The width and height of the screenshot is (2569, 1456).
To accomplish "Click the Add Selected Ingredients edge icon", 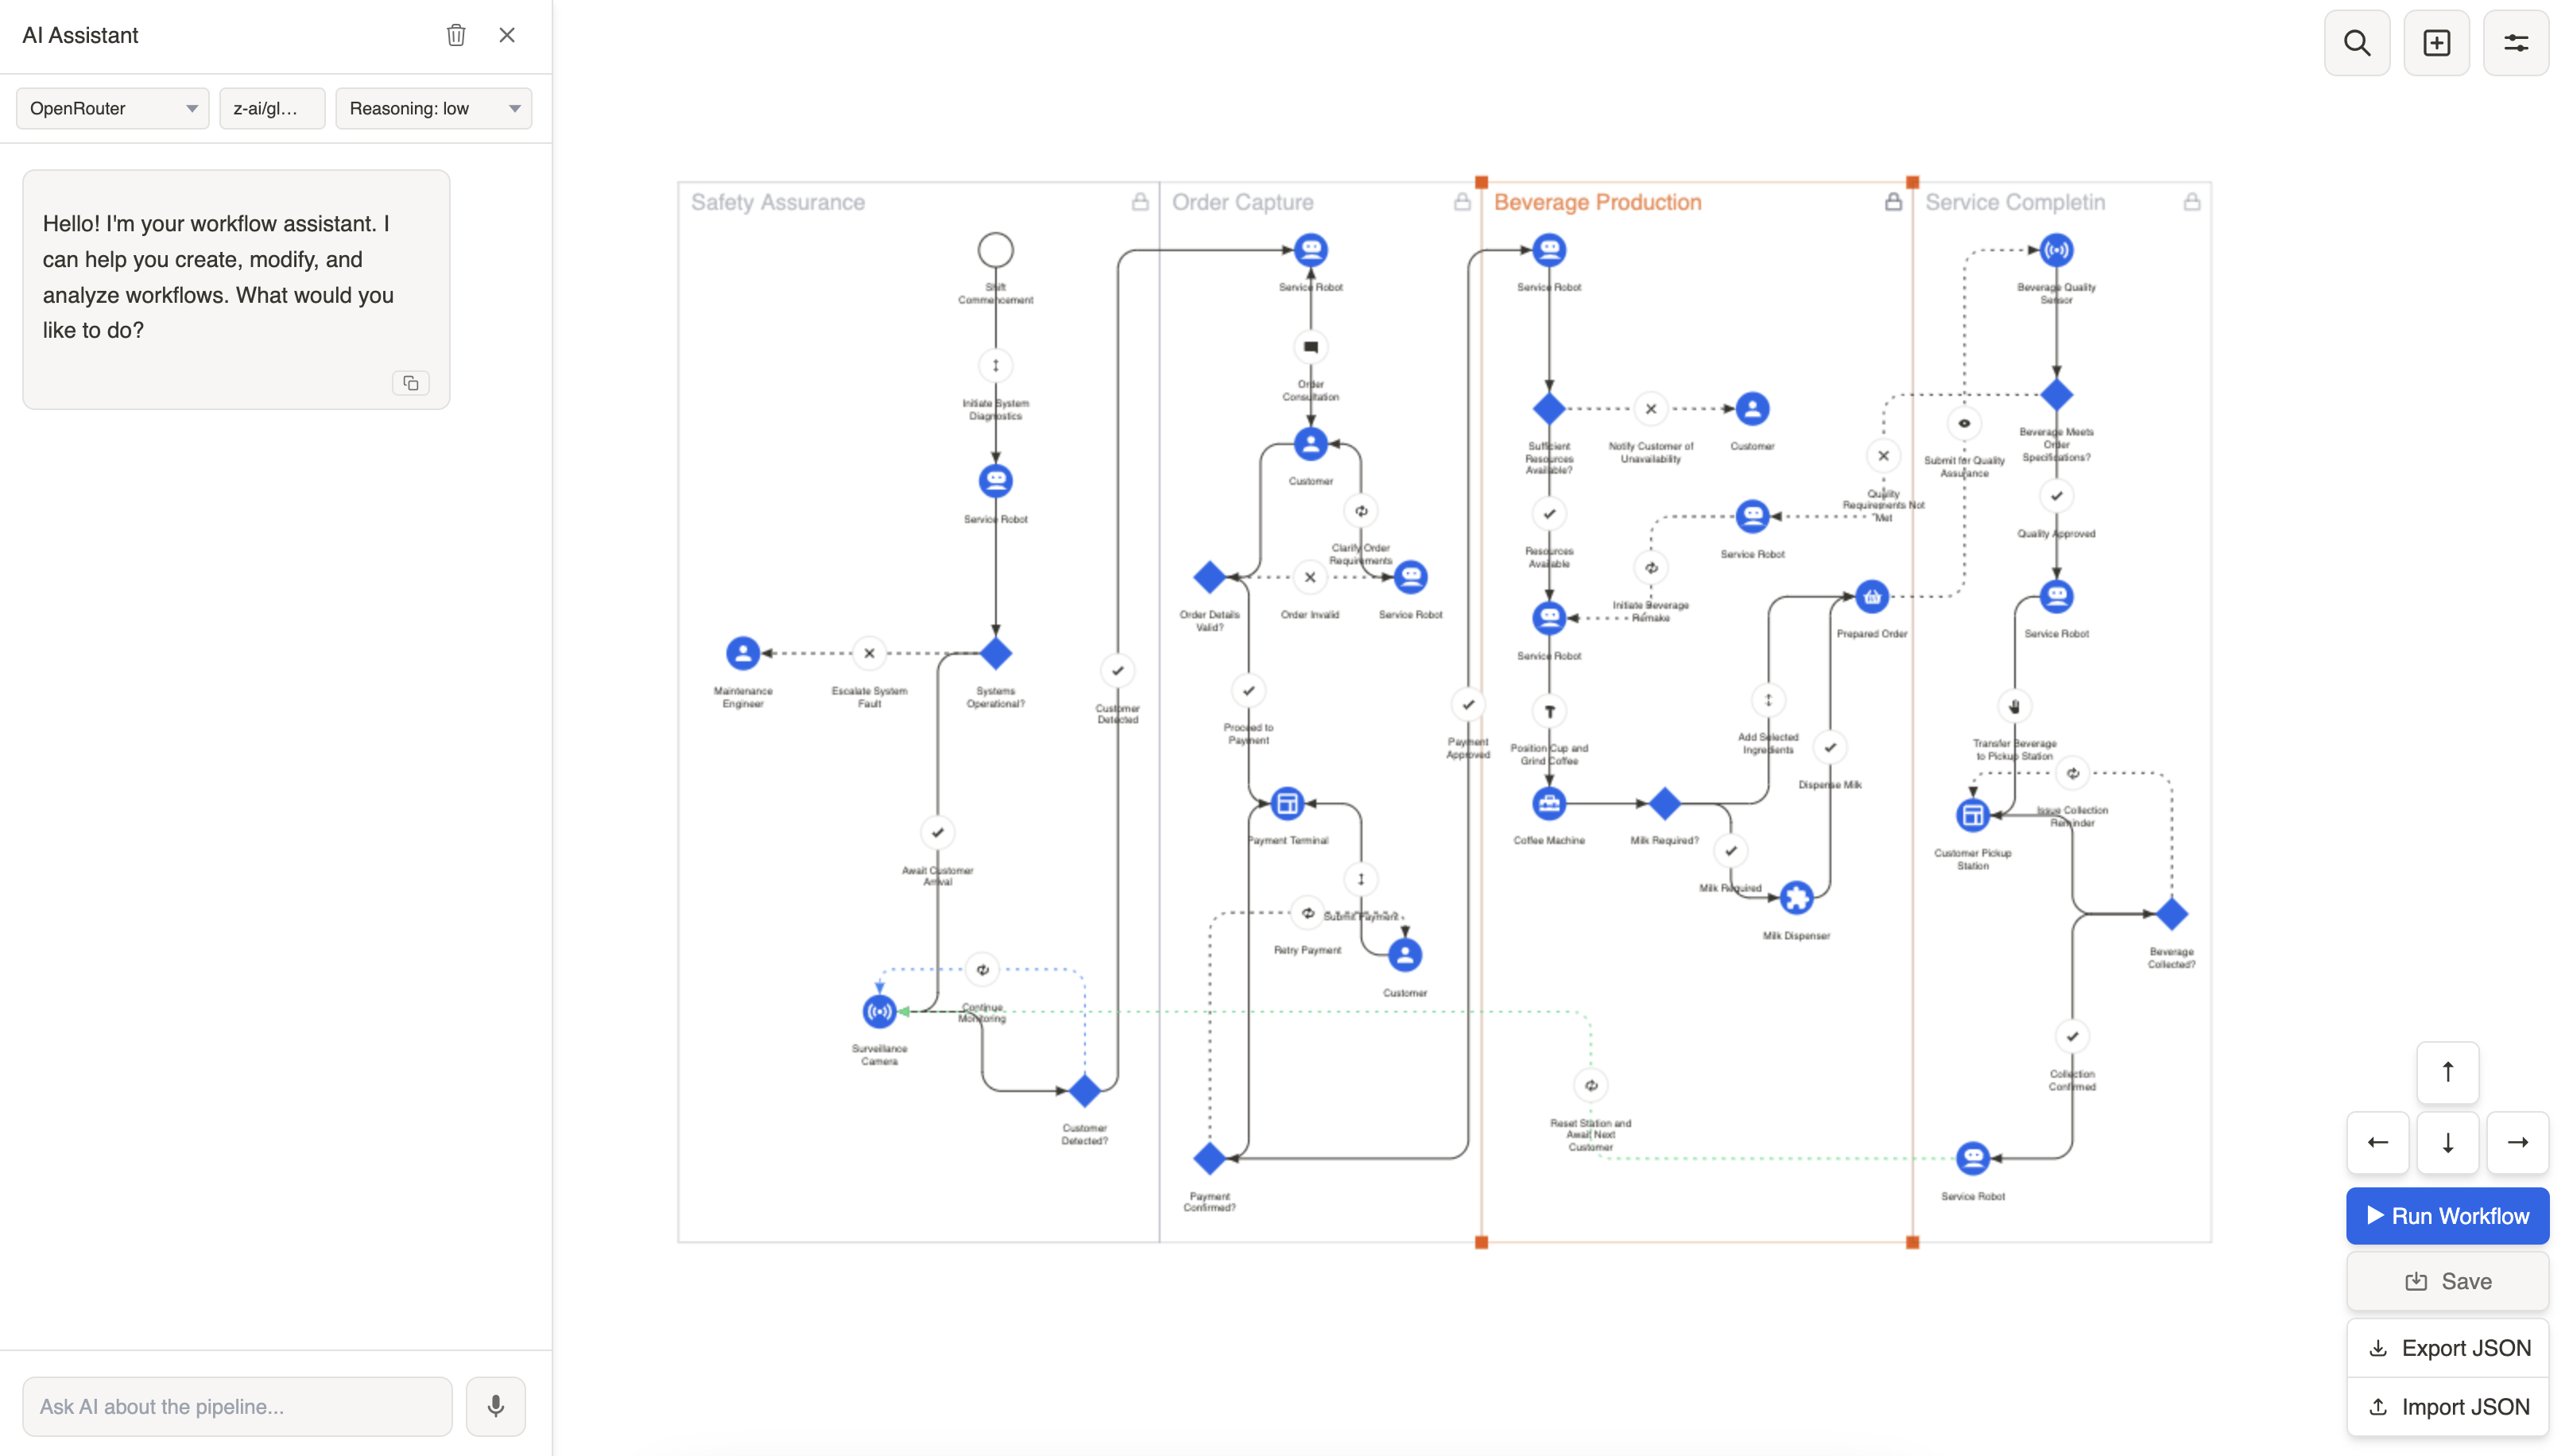I will [x=1767, y=700].
